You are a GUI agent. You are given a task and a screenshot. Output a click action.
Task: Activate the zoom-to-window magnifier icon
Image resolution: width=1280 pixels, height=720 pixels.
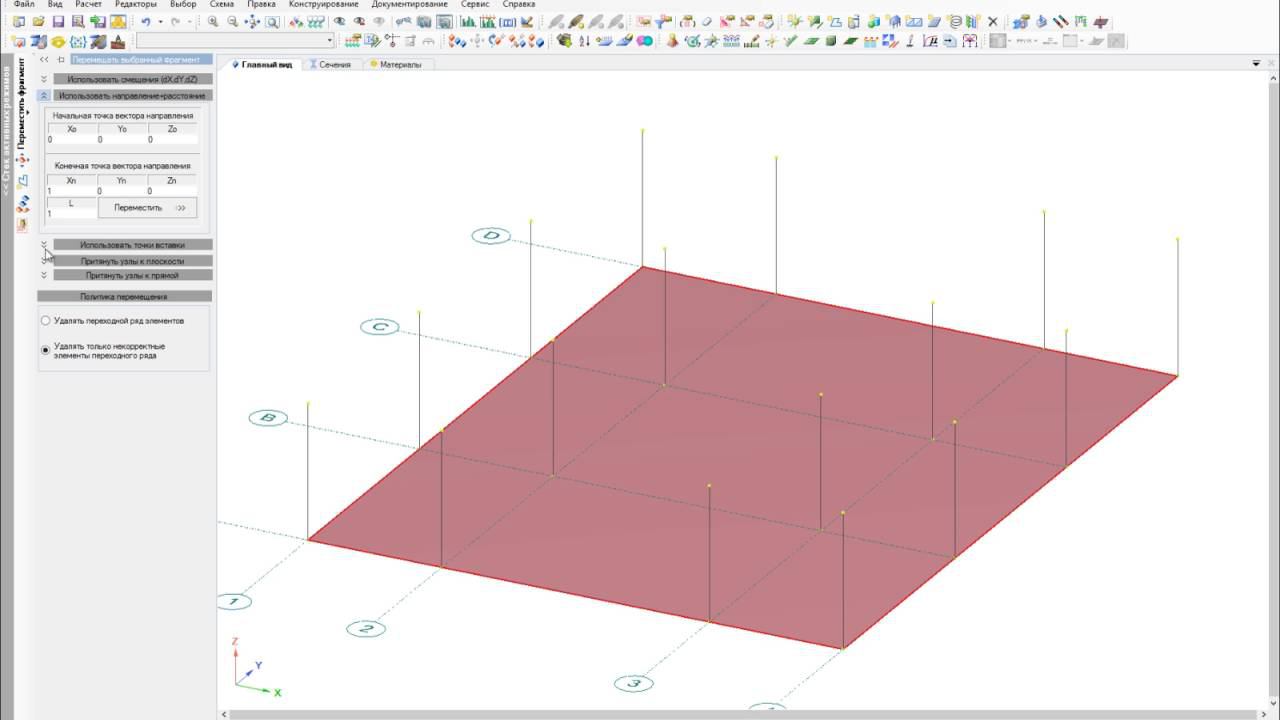pyautogui.click(x=272, y=21)
